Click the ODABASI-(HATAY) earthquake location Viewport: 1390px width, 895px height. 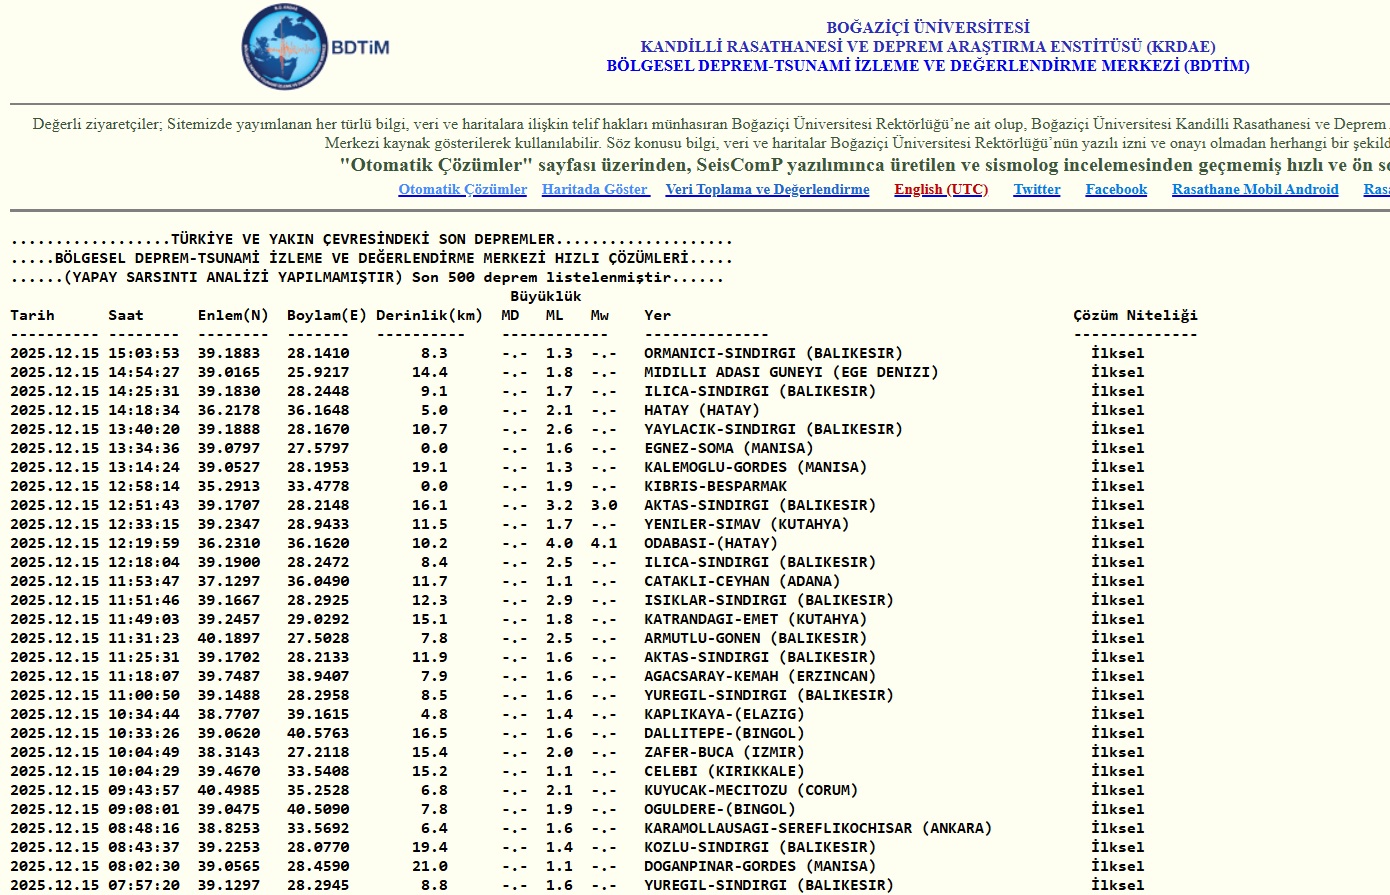point(710,543)
